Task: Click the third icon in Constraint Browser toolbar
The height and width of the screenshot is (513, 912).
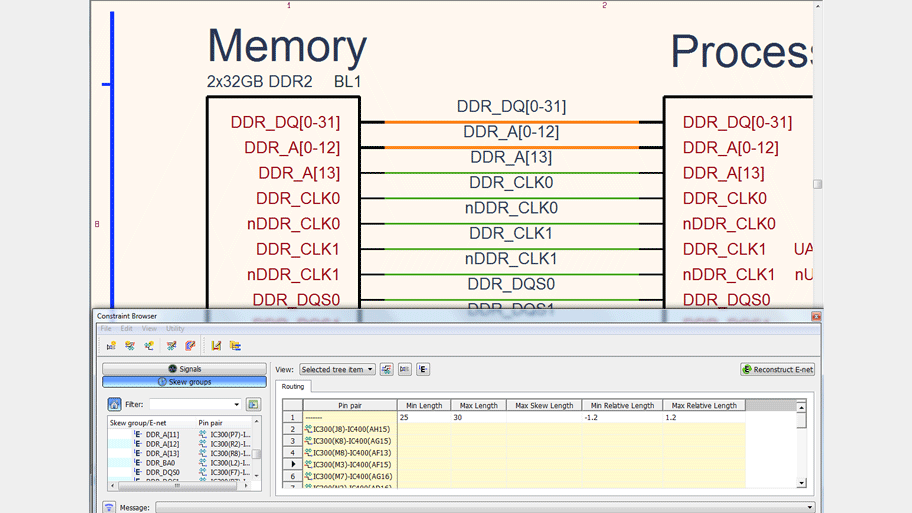Action: [x=149, y=346]
